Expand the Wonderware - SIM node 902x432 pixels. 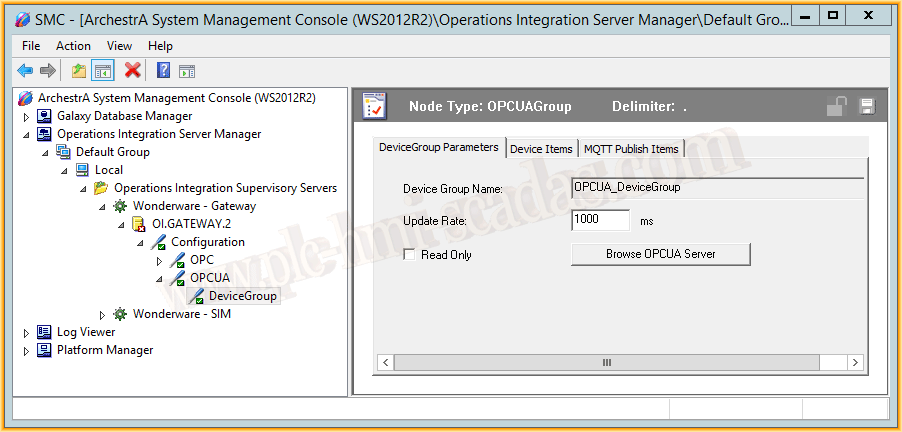[102, 314]
